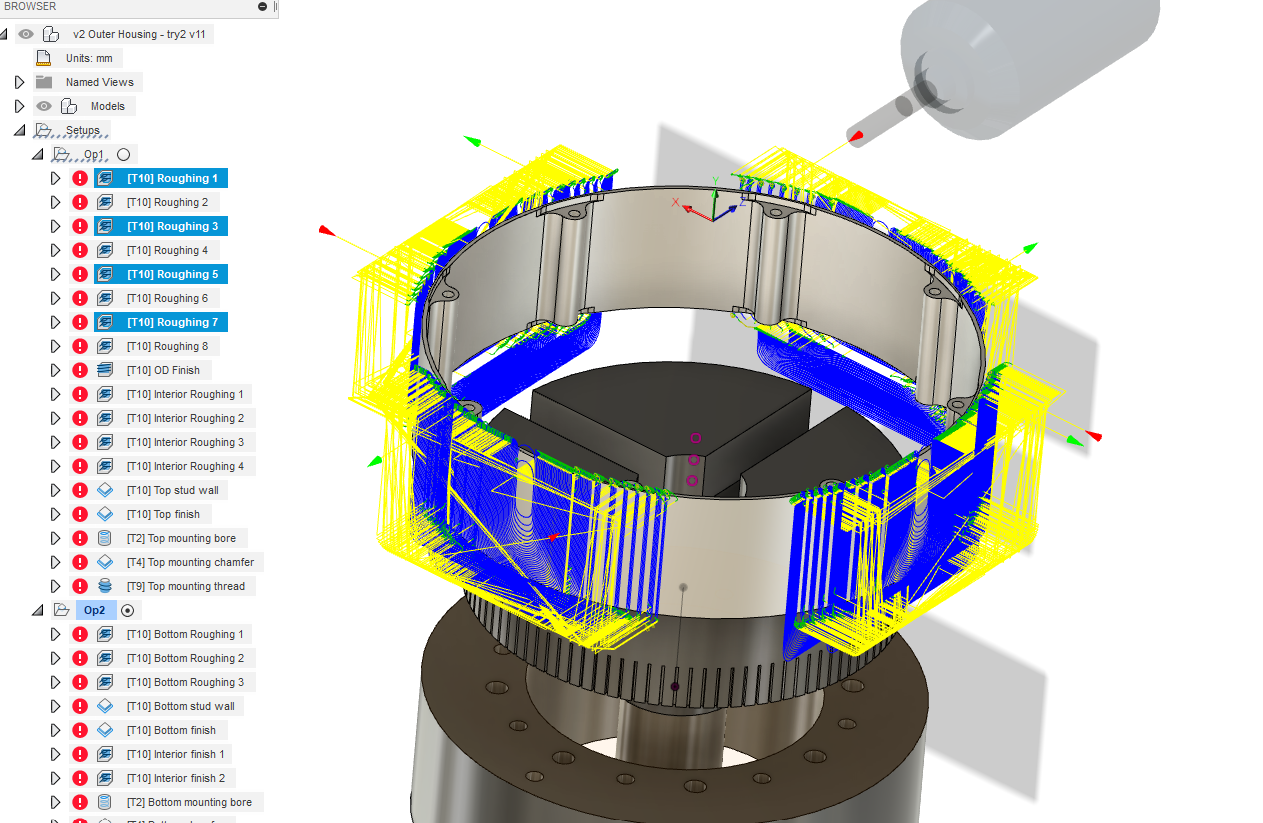Hide the Models node with eye icon
1263x823 pixels.
(43, 106)
